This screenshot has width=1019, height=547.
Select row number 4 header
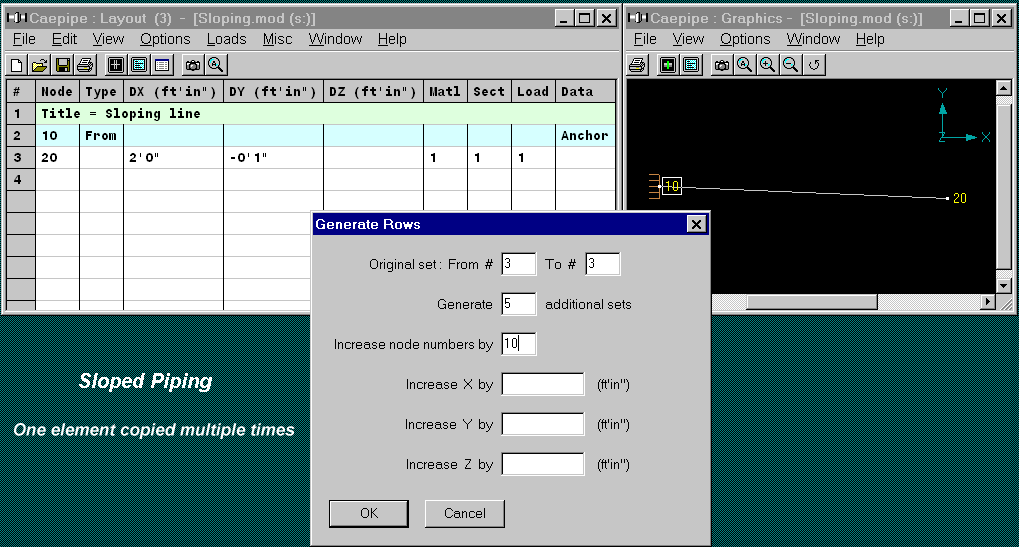[x=20, y=180]
